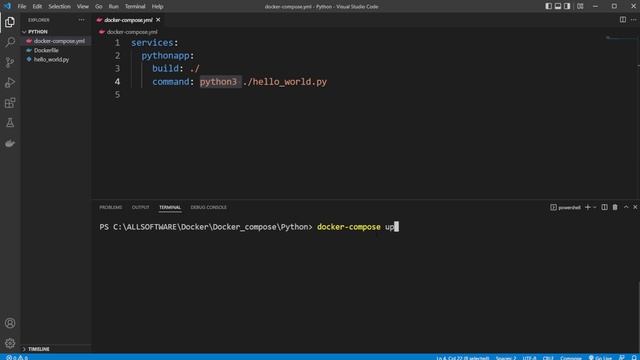Maximize the panel with up chevron
The height and width of the screenshot is (360, 640).
(x=626, y=207)
